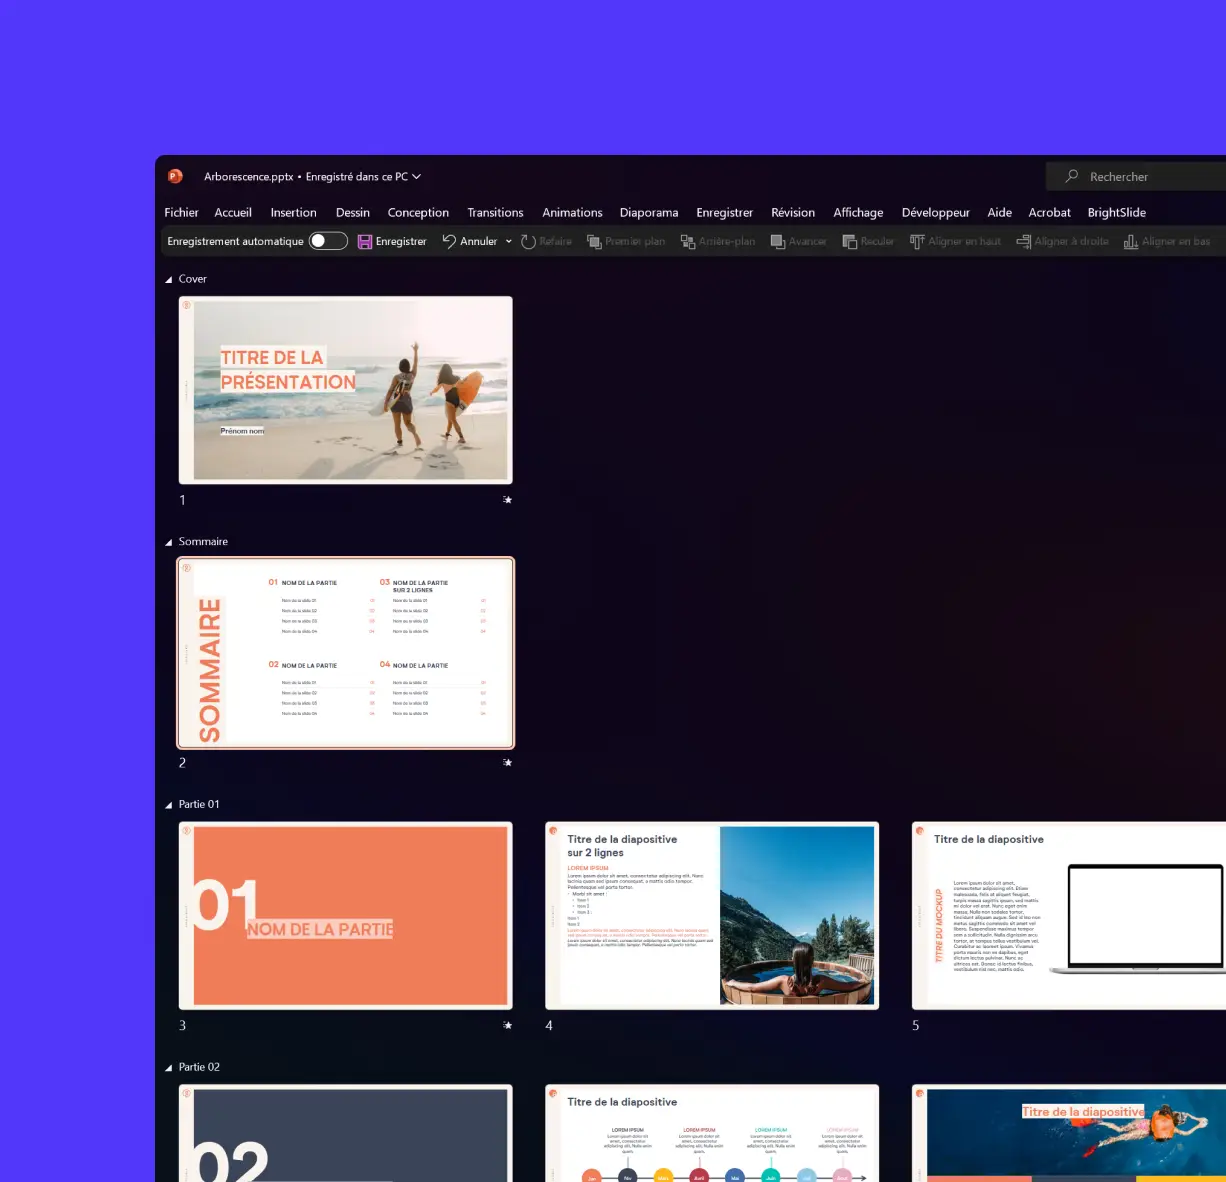Select slide 2 Sommaire thumbnail
This screenshot has width=1226, height=1182.
pyautogui.click(x=346, y=653)
